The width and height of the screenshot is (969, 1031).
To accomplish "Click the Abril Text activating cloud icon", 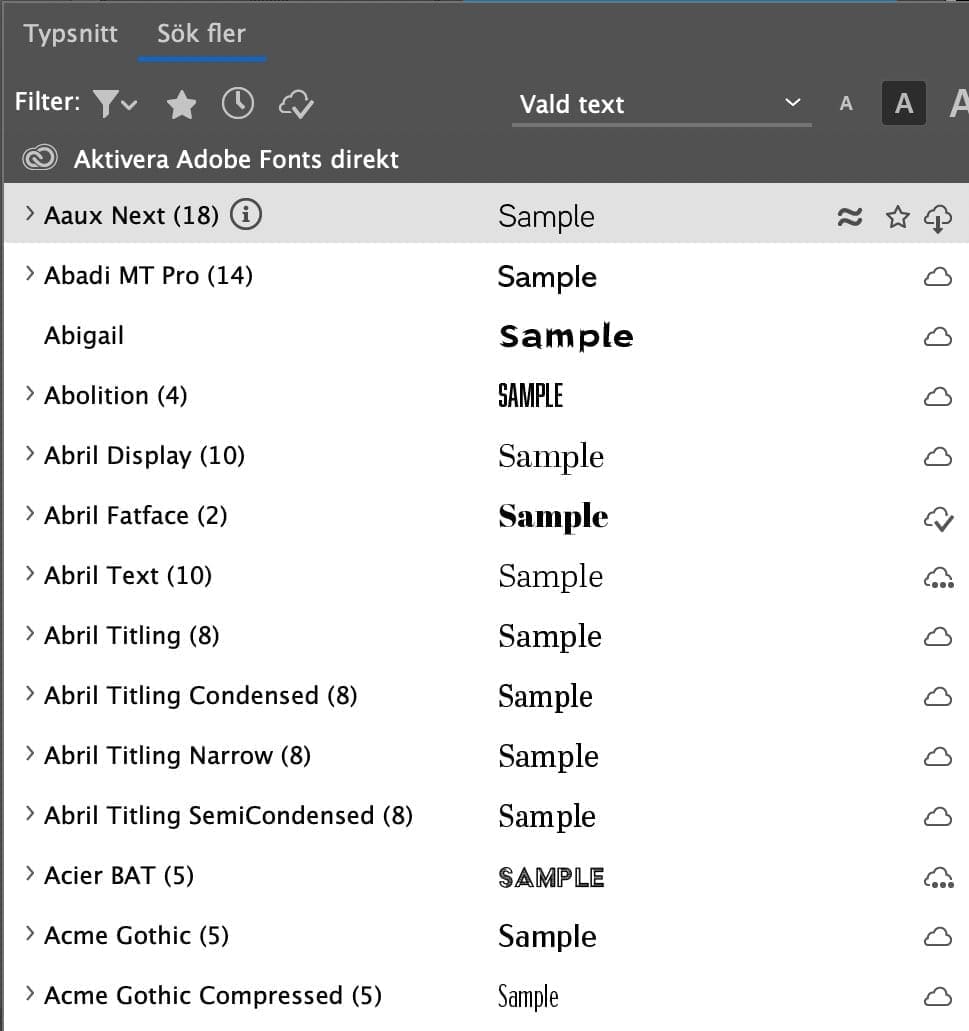I will [939, 579].
